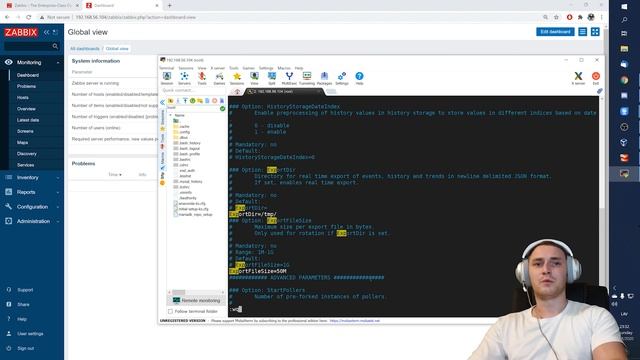Open the Tunneling toolbar icon
Screen dimensions: 640x360
tap(307, 78)
